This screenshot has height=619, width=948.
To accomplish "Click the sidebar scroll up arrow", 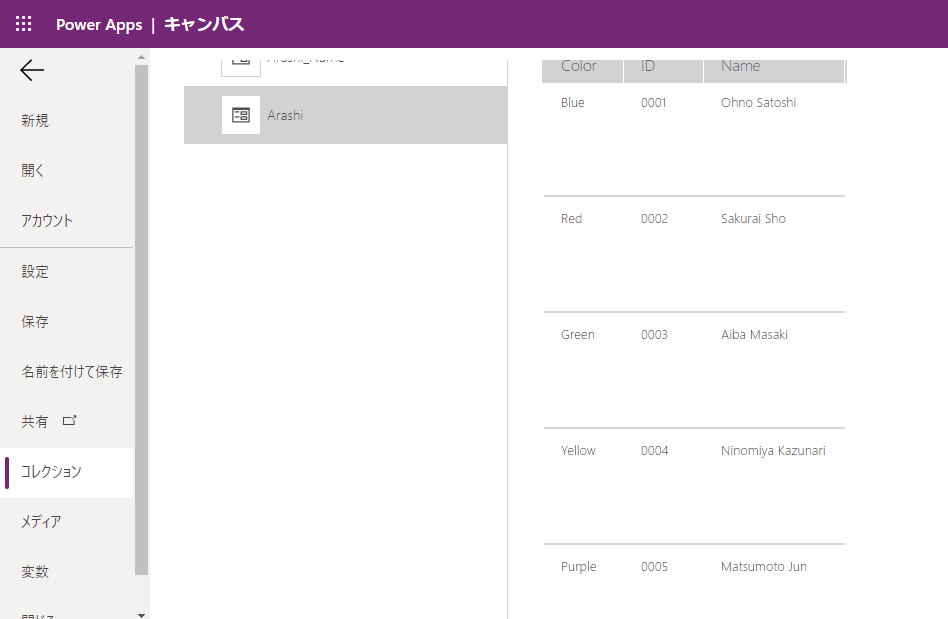I will (141, 57).
